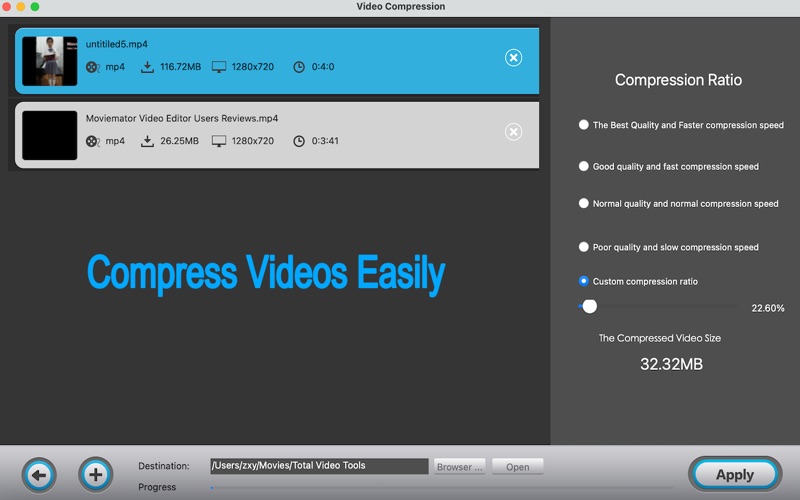Click the film reel icon on untitled5.mp4
800x500 pixels.
[93, 67]
